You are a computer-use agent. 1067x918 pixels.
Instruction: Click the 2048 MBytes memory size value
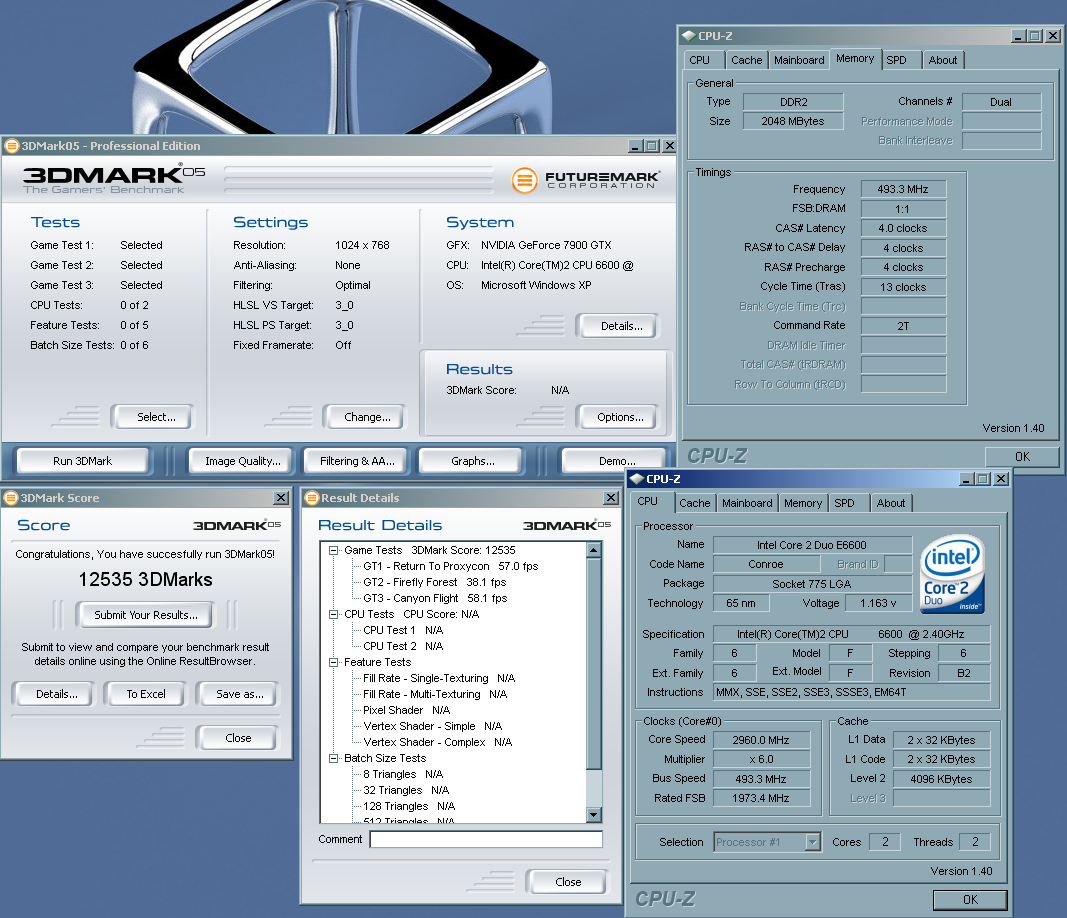tap(793, 121)
